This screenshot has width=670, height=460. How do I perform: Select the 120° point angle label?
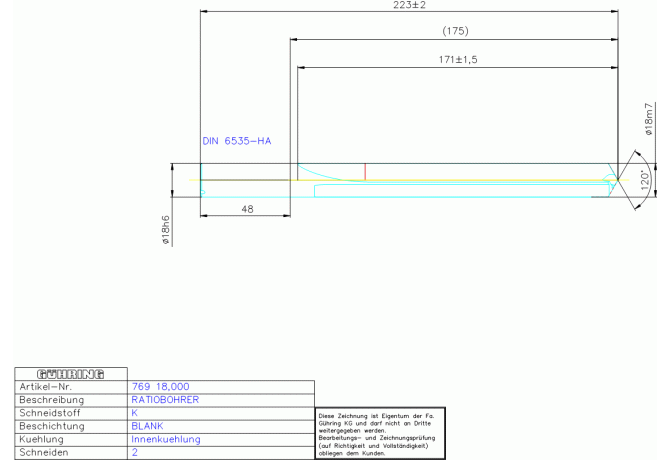(x=646, y=181)
